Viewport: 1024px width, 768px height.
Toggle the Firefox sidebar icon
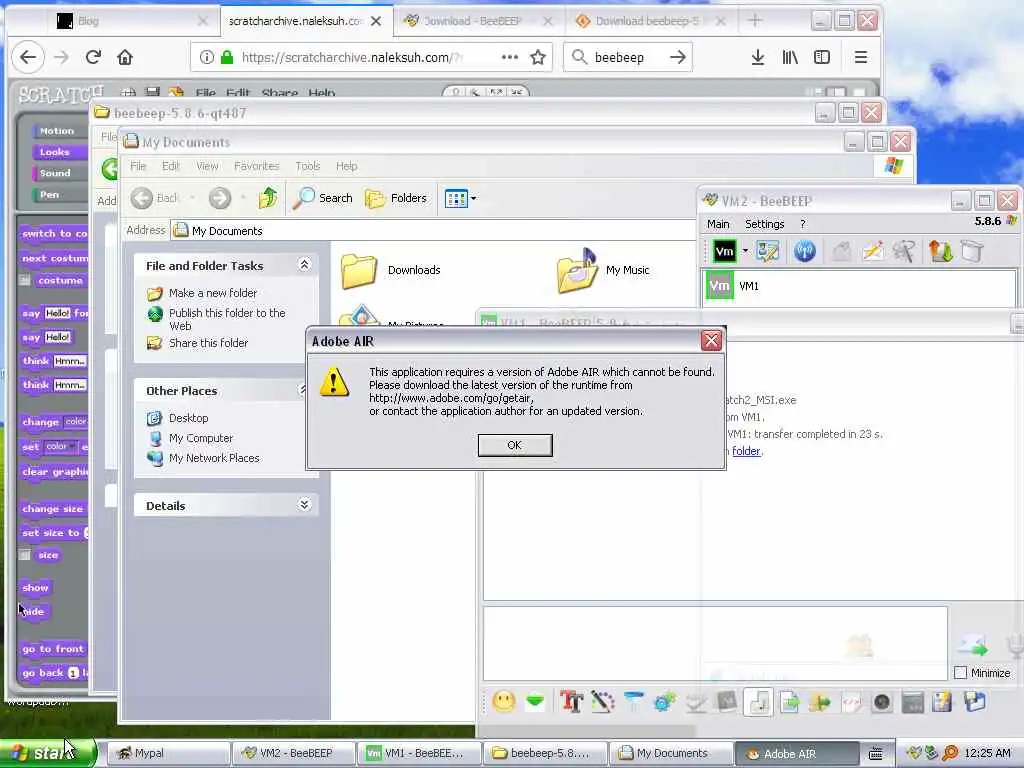[822, 57]
